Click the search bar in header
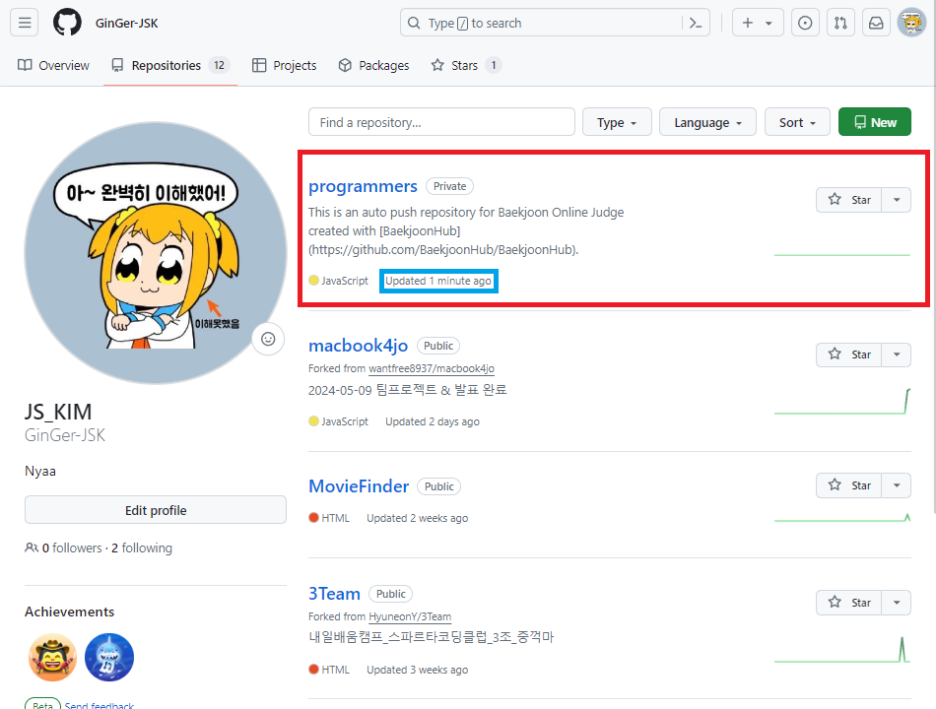 click(x=555, y=23)
